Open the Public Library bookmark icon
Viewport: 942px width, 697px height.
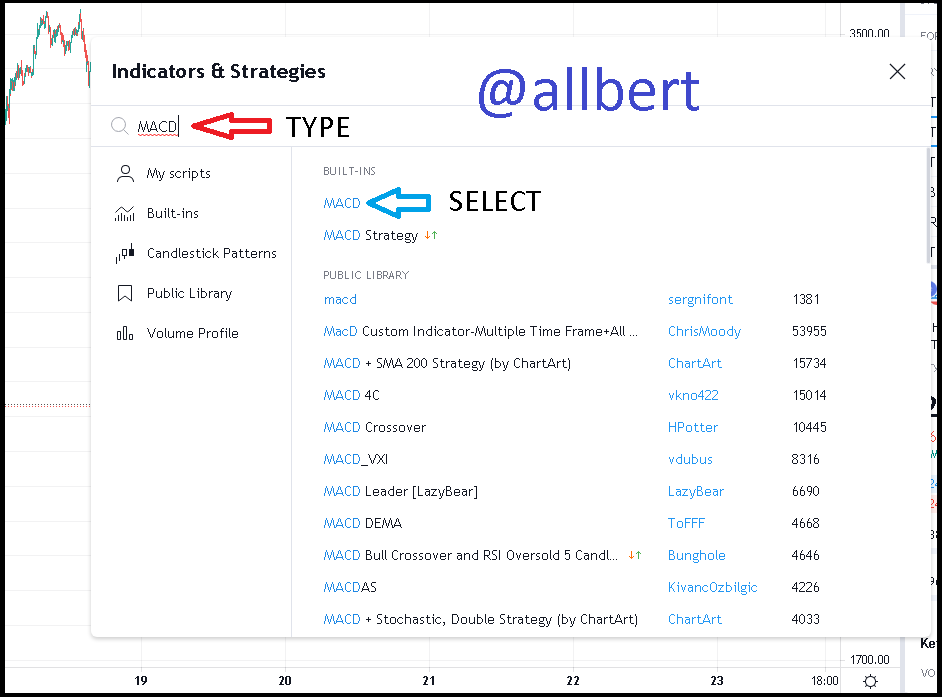click(x=125, y=293)
